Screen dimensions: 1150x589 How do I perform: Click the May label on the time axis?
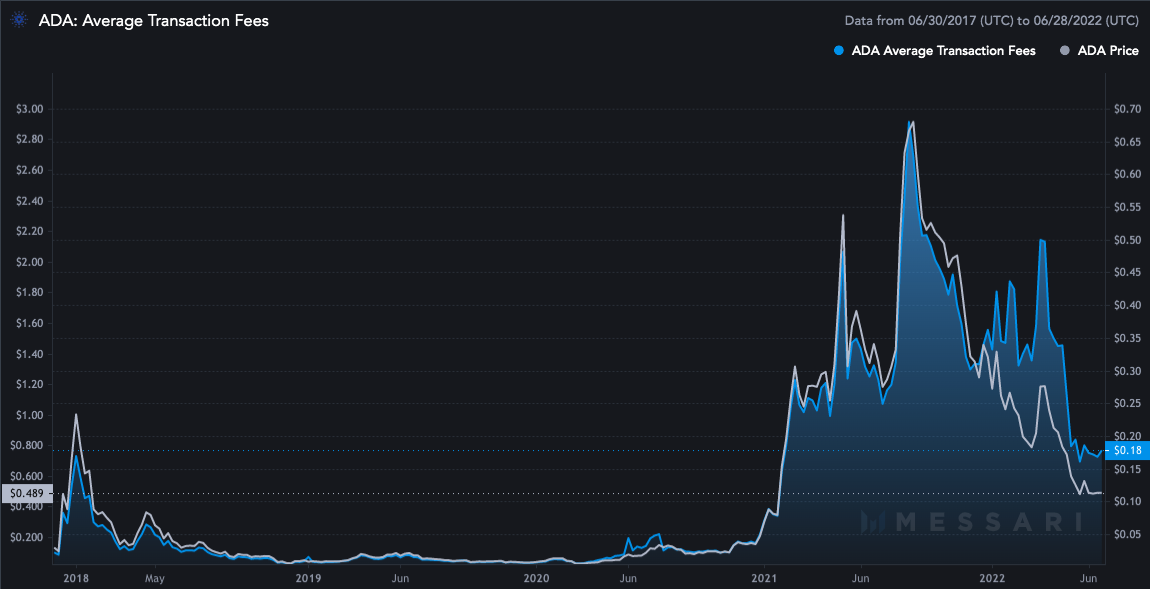(x=155, y=578)
